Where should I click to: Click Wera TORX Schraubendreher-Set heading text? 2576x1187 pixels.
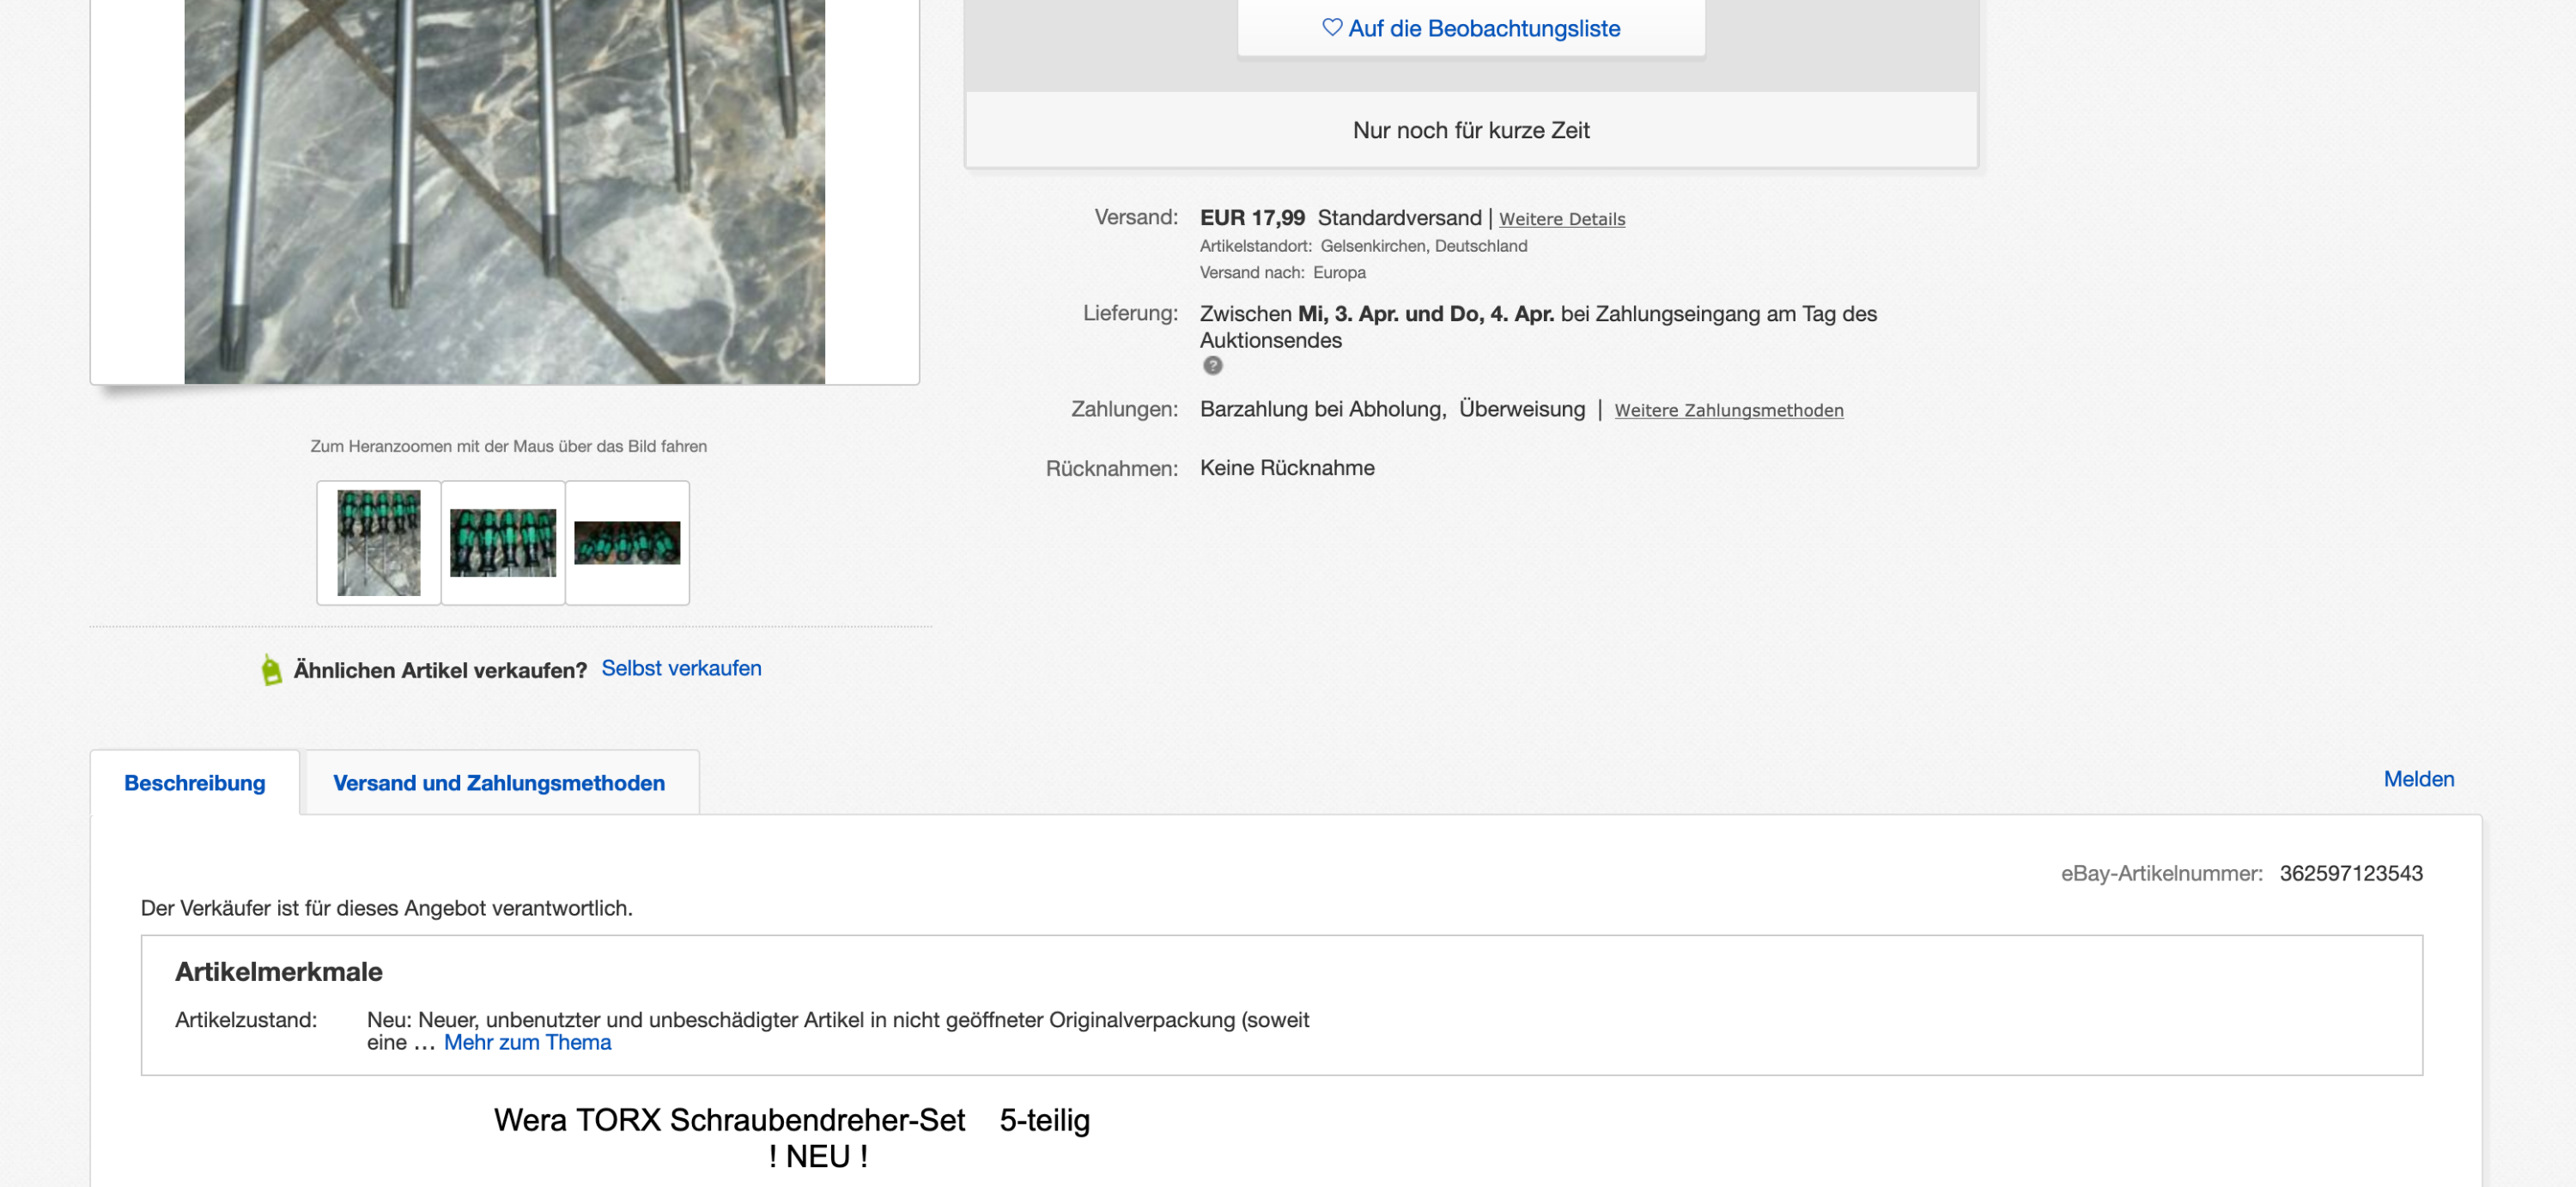[729, 1119]
